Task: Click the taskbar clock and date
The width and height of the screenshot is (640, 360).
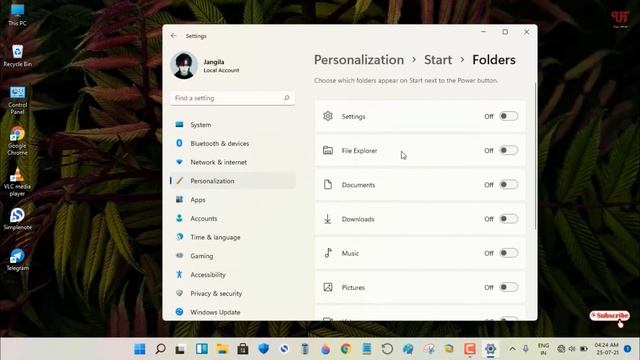Action: [606, 349]
